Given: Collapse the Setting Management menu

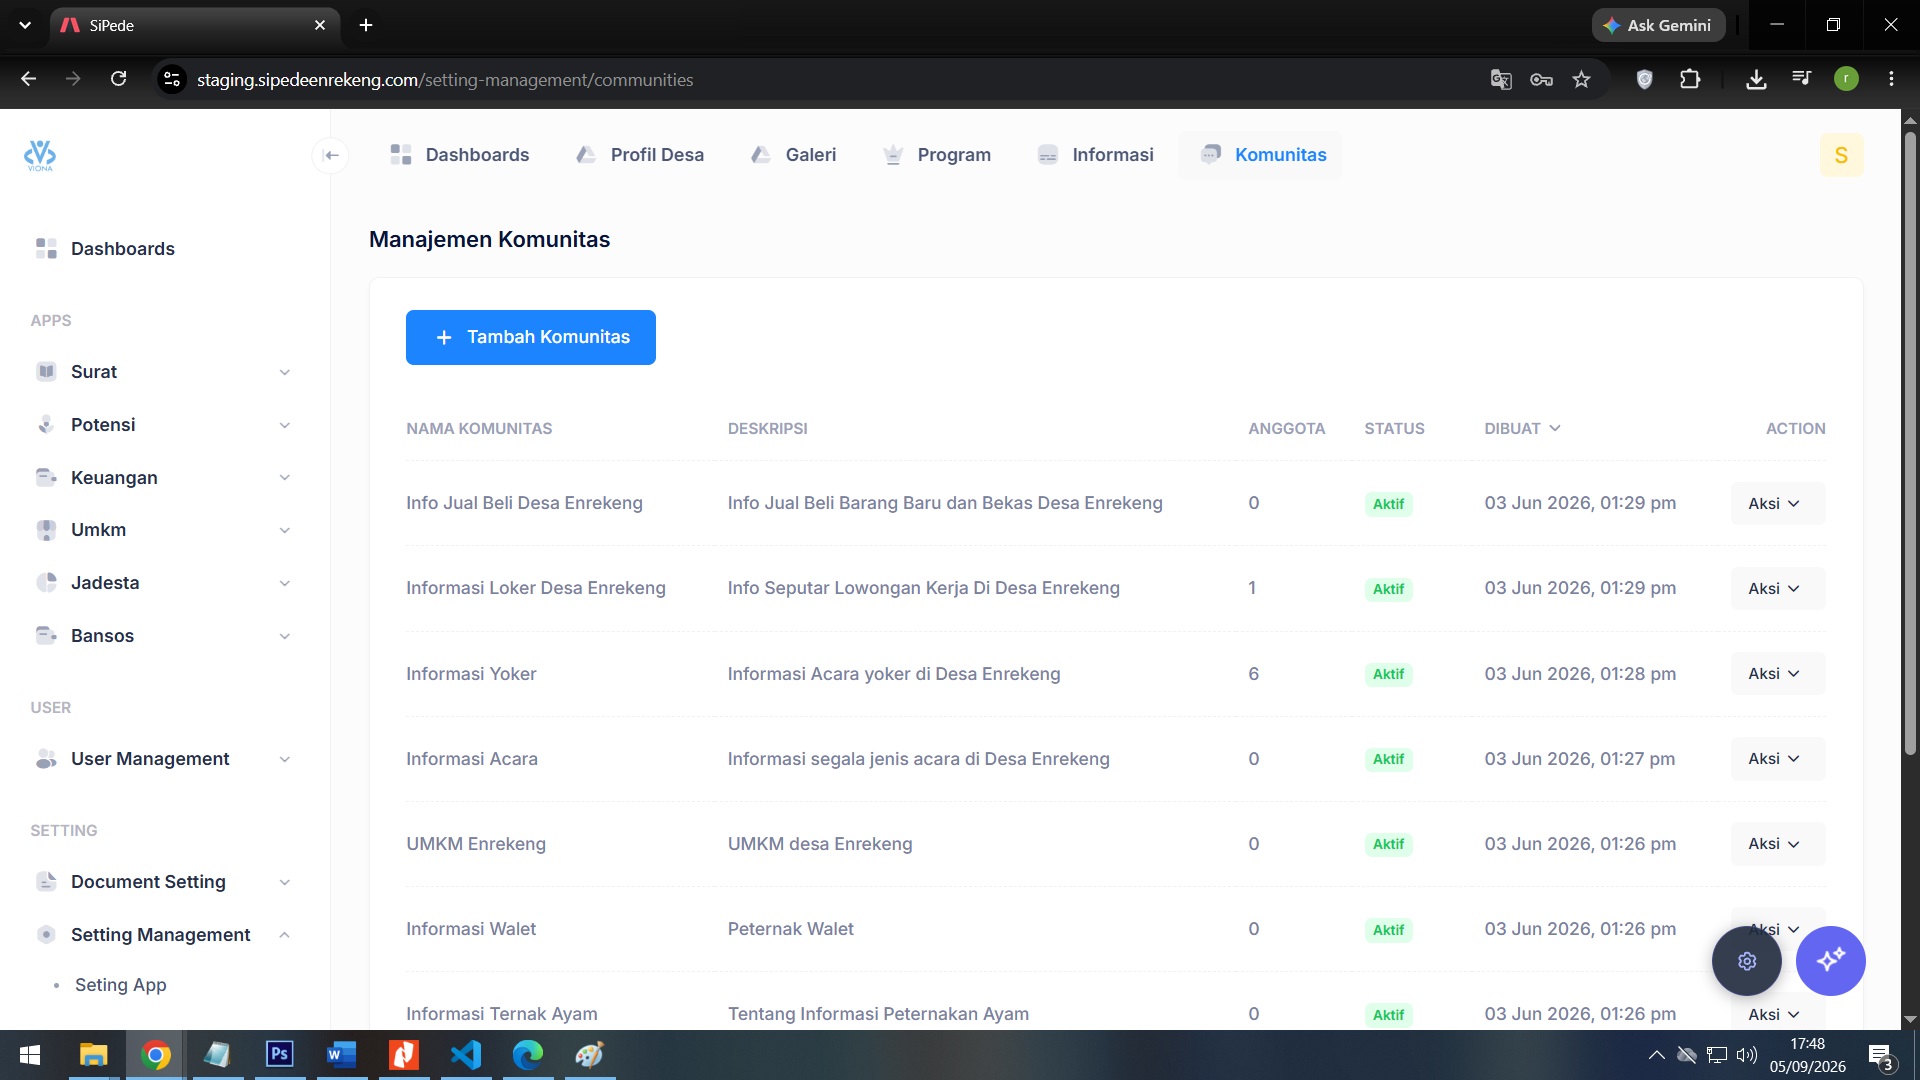Looking at the screenshot, I should coord(163,935).
